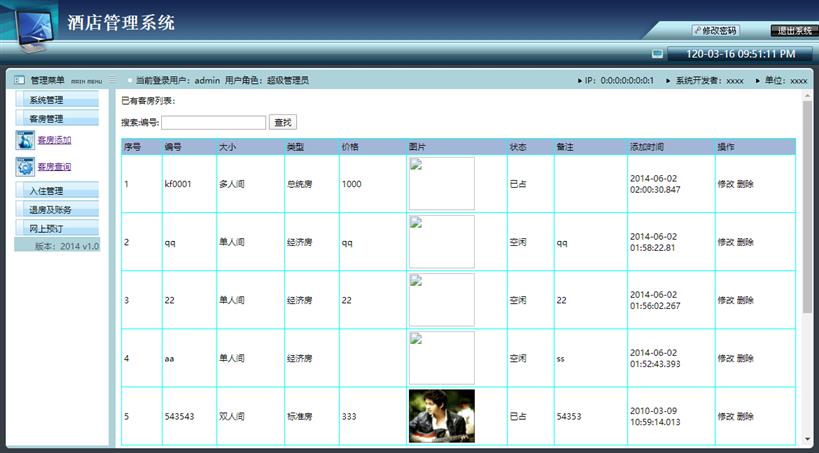
Task: Click the broken image in row 1
Action: click(441, 184)
